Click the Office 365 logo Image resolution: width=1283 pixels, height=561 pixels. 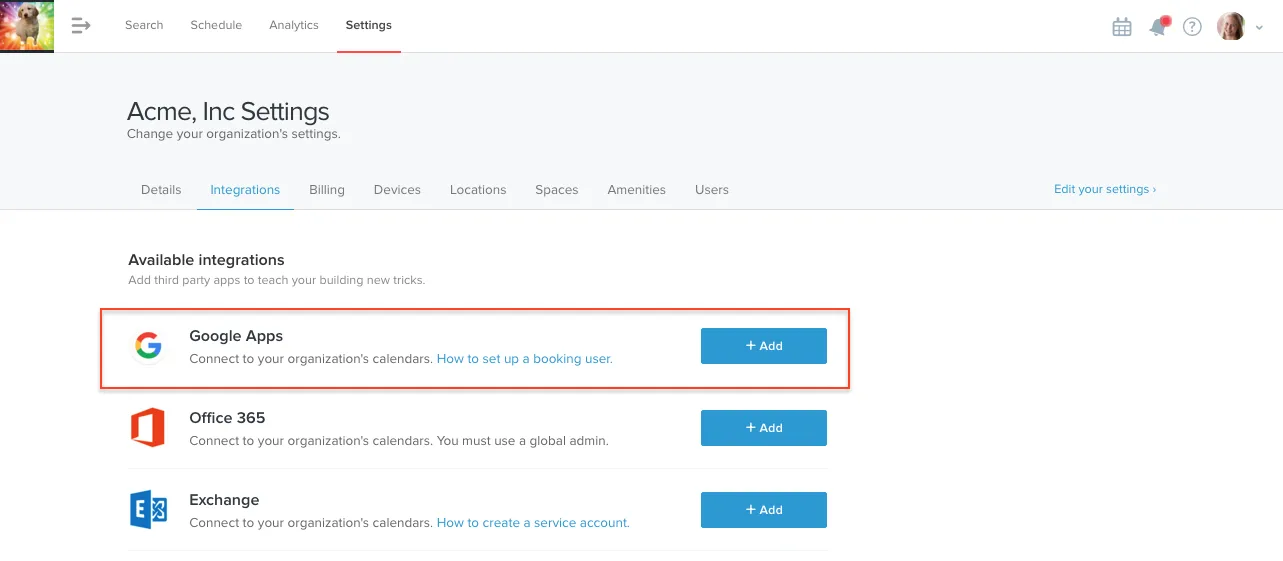(x=148, y=428)
